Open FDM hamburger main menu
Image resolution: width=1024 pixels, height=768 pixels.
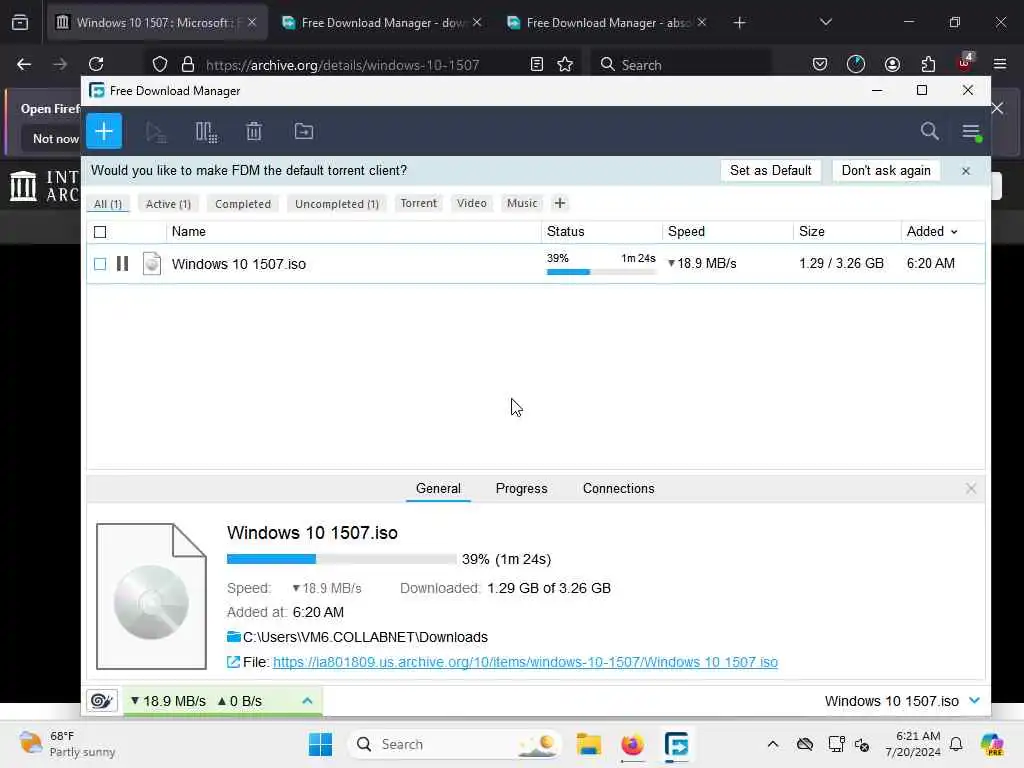971,131
